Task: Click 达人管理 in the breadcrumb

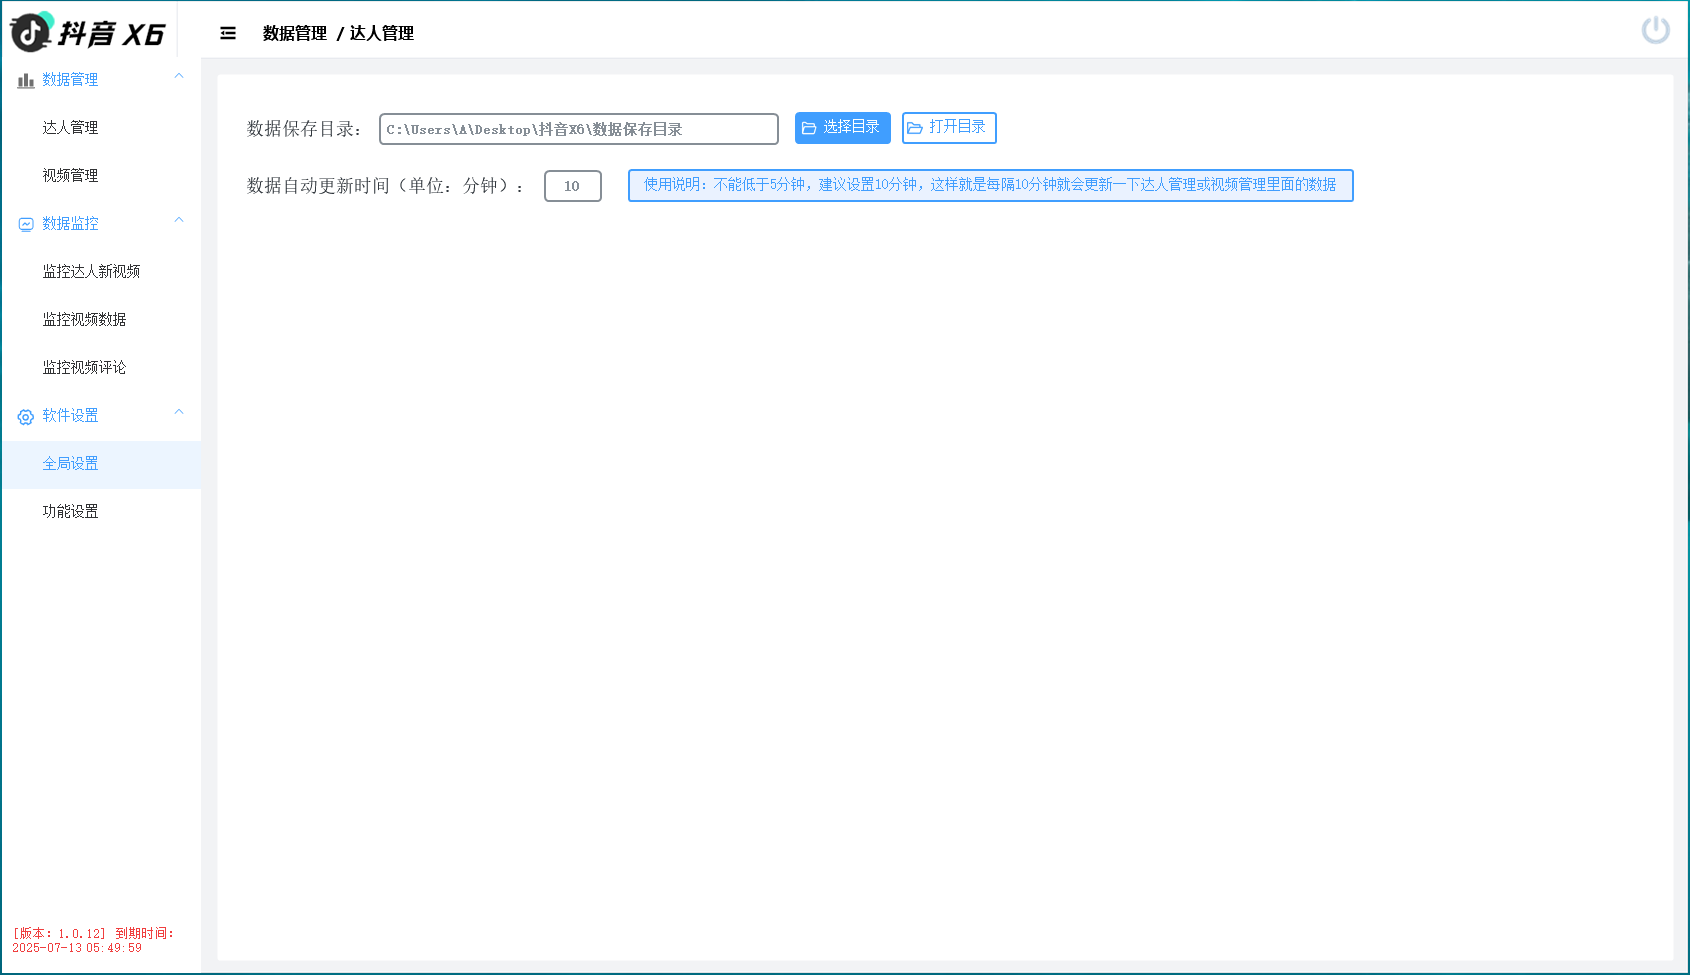Action: pyautogui.click(x=382, y=33)
